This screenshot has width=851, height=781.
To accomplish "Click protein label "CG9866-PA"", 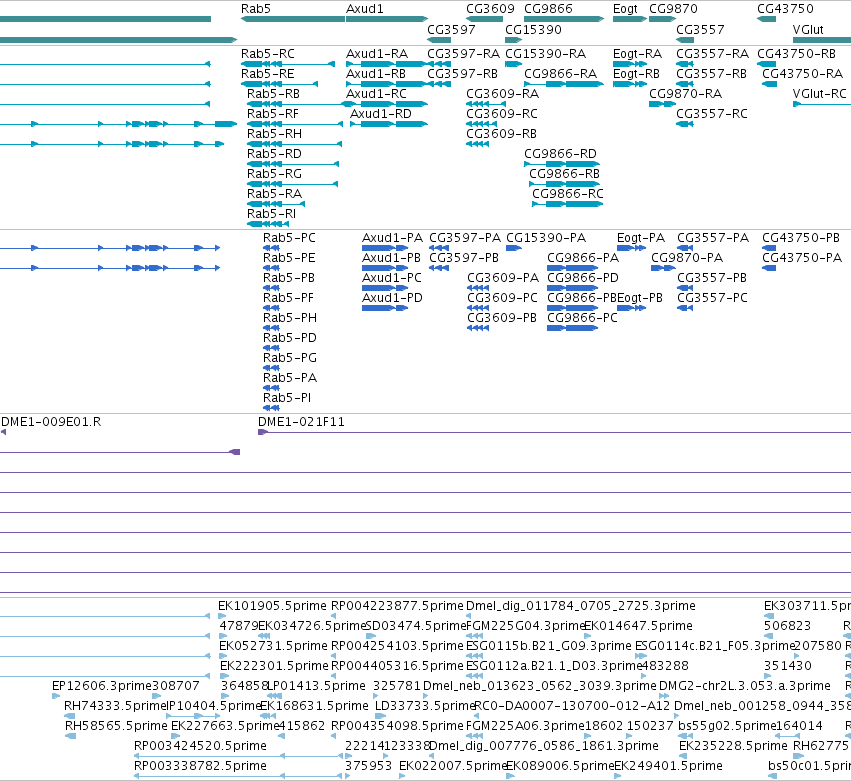I will click(x=583, y=258).
